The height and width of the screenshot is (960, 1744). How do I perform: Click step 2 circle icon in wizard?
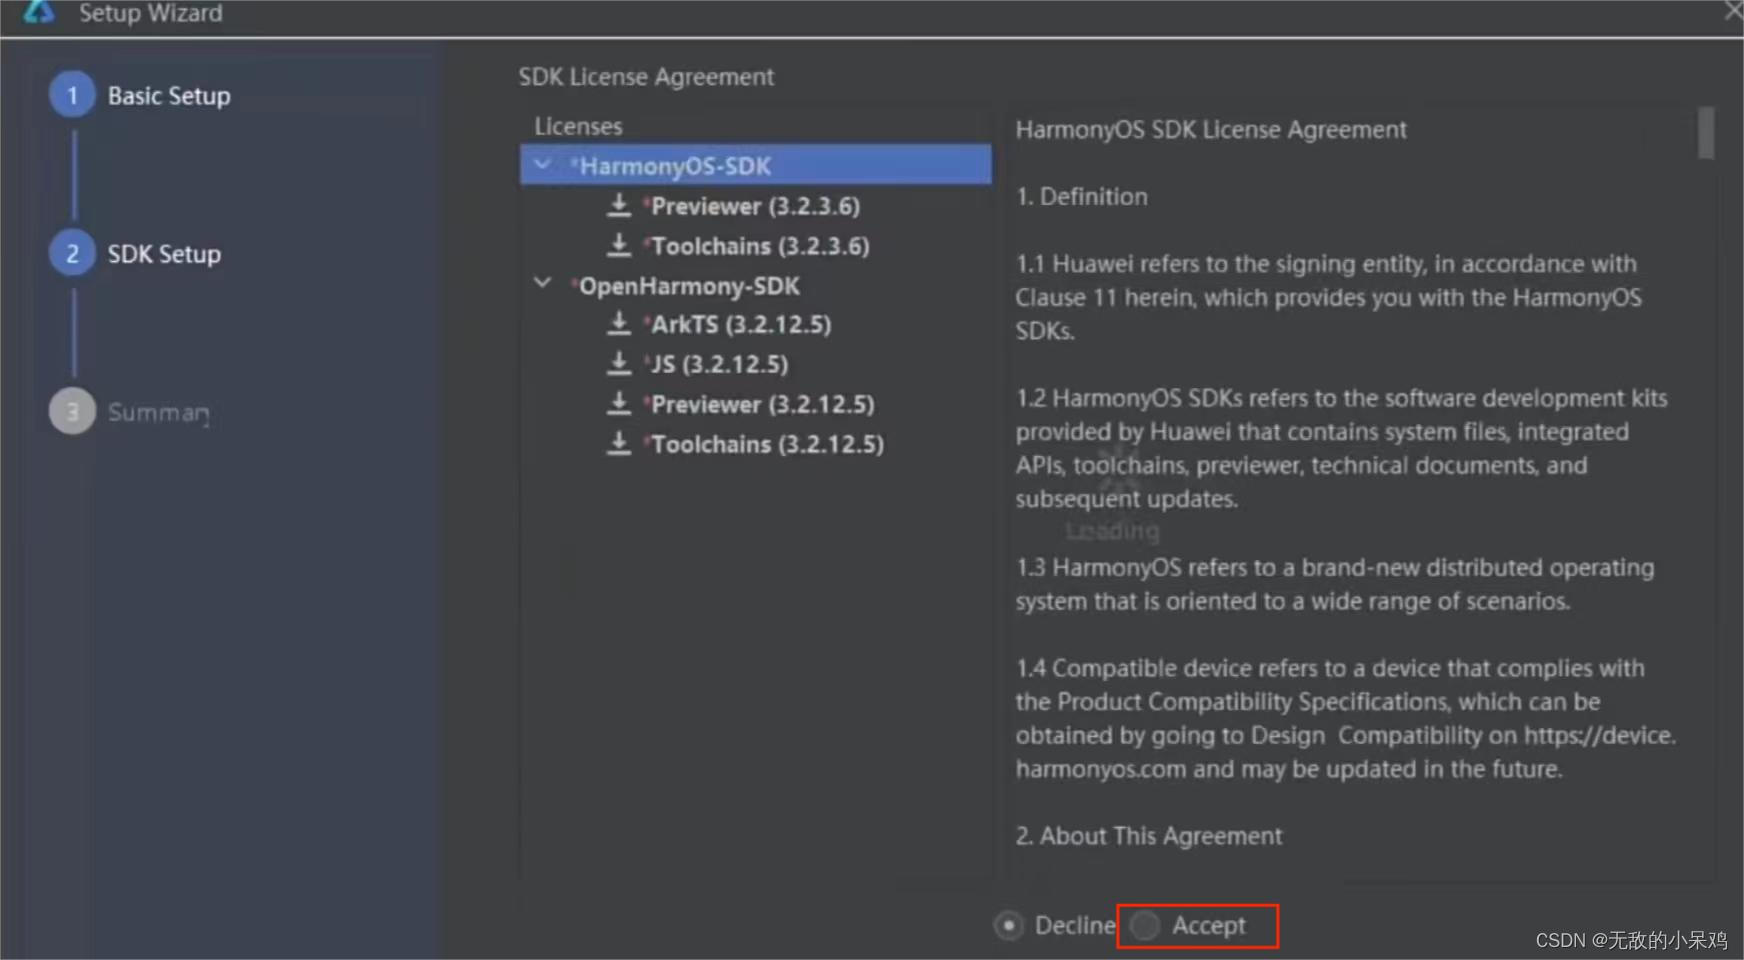click(72, 253)
